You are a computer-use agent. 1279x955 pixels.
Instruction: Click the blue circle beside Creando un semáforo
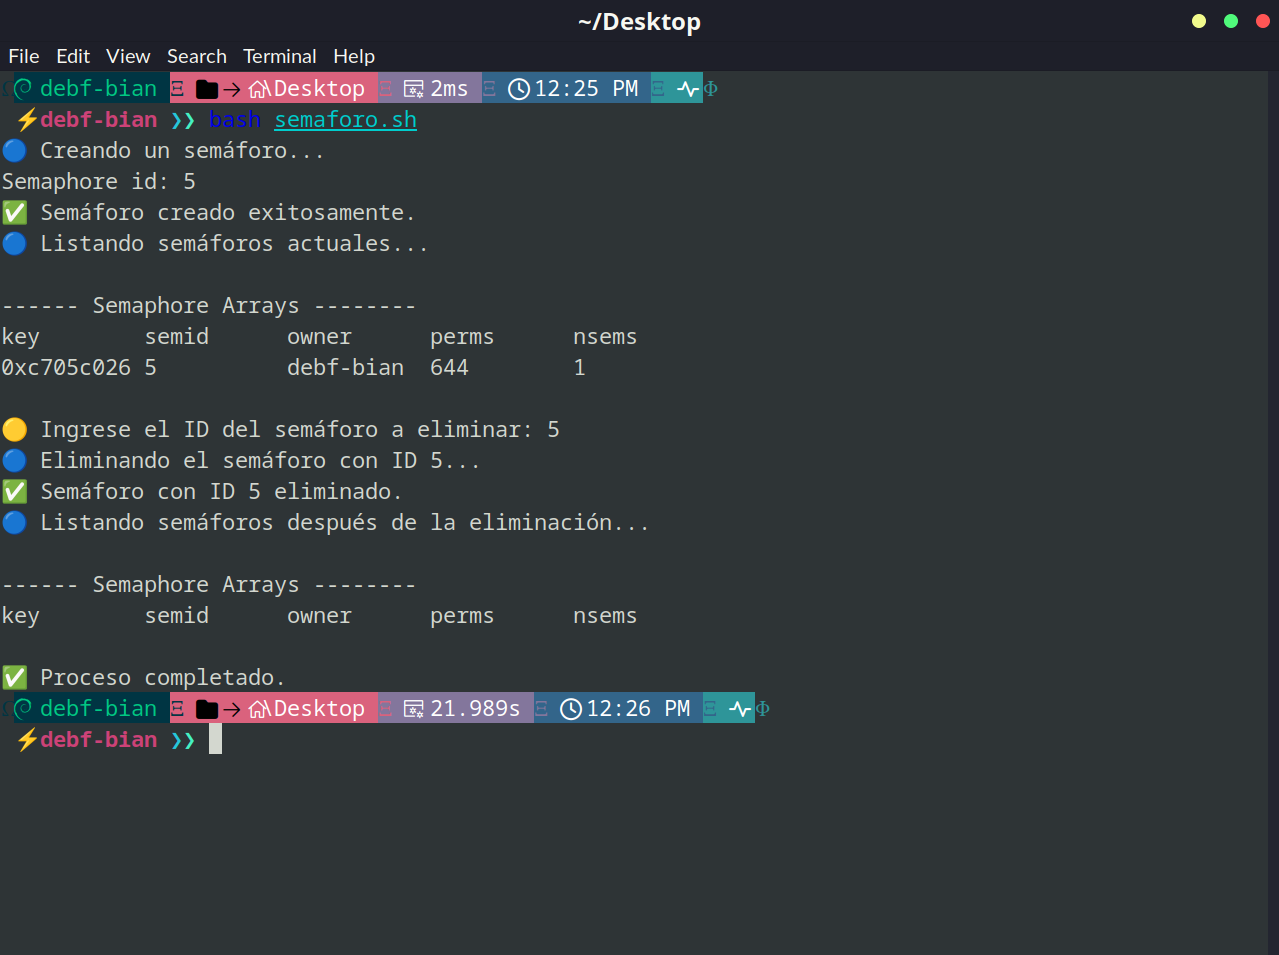point(15,151)
